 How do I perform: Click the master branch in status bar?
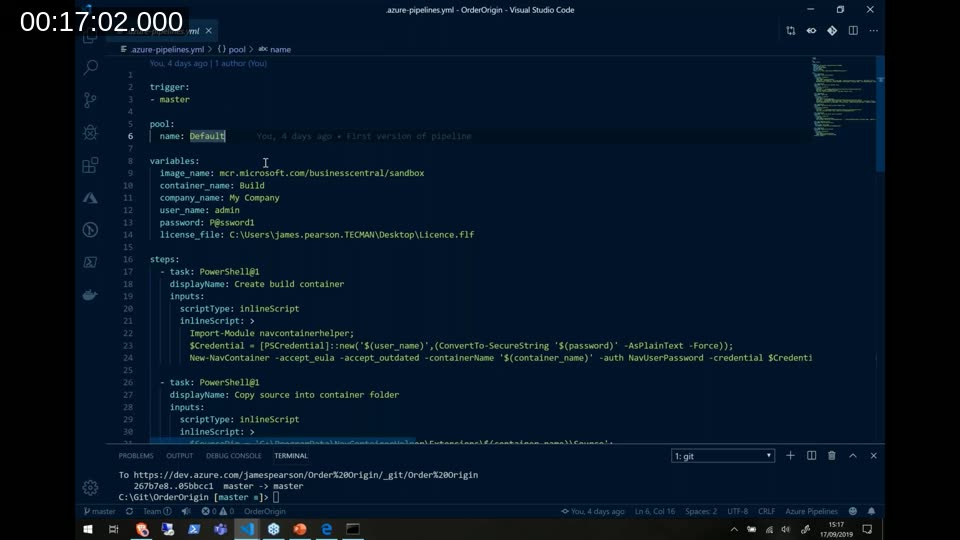coord(99,511)
